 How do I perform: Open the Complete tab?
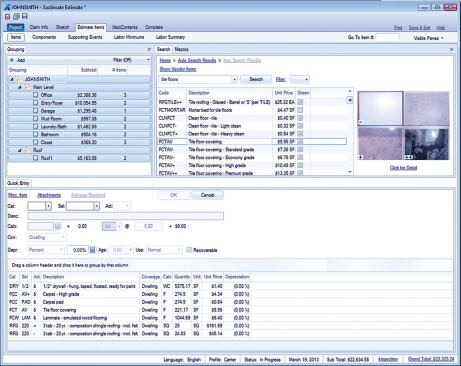click(x=154, y=27)
